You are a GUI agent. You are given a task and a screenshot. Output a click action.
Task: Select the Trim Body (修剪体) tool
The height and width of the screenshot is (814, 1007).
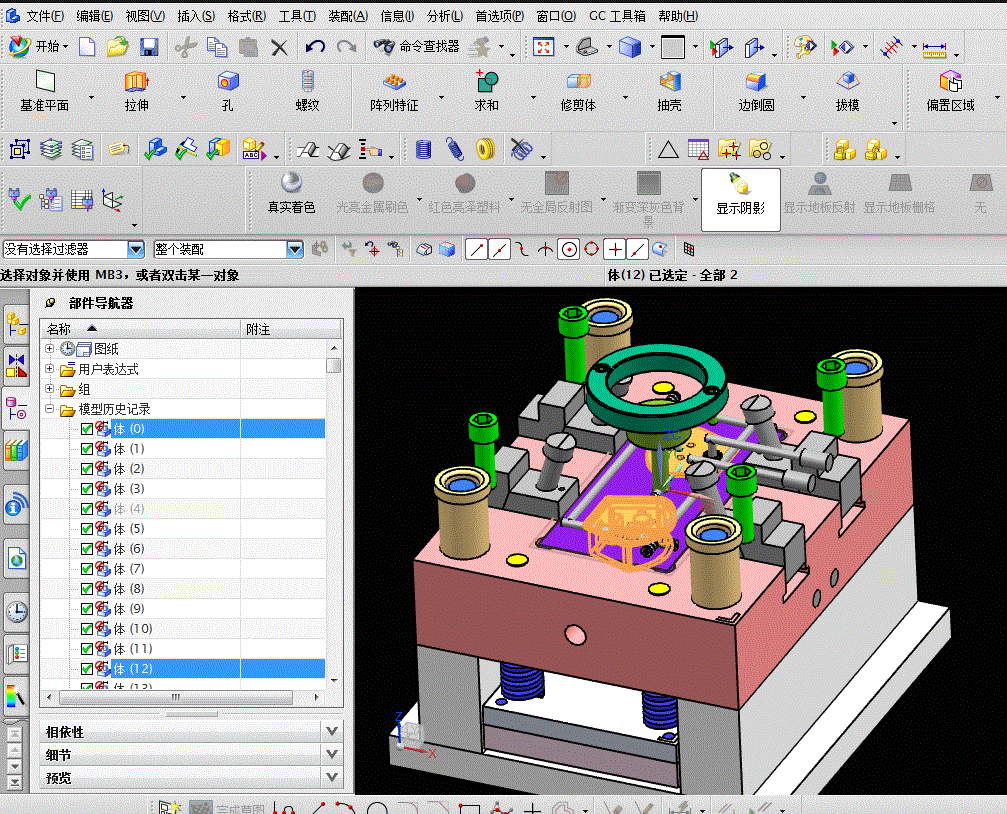pos(578,91)
